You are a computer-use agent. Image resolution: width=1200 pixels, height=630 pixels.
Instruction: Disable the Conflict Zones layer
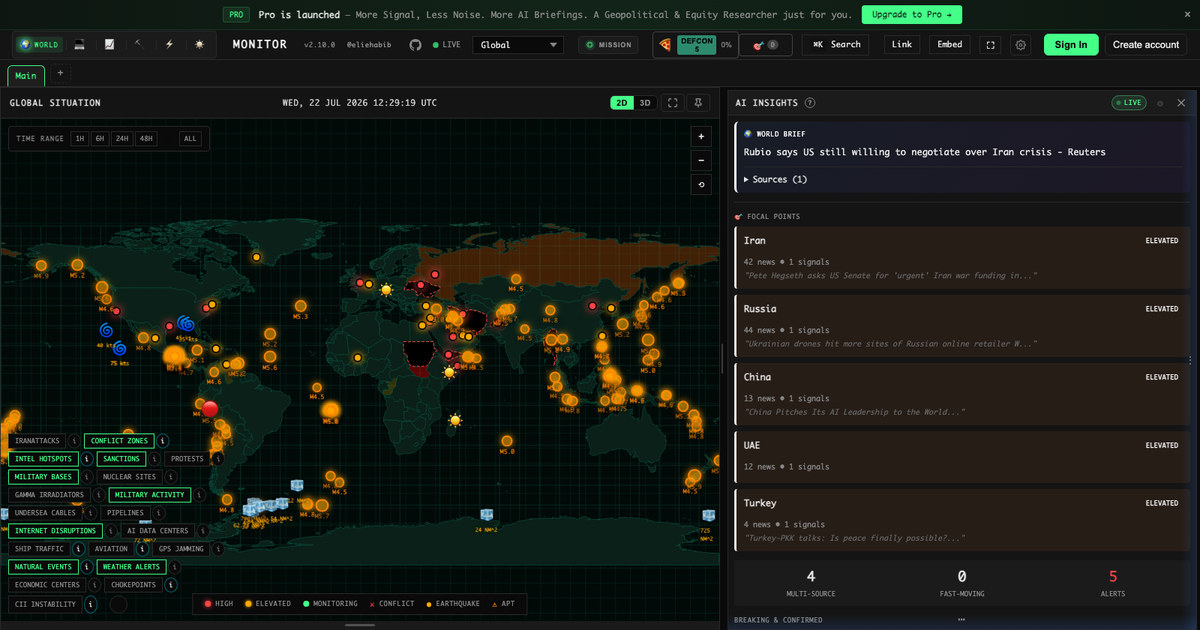coord(119,441)
